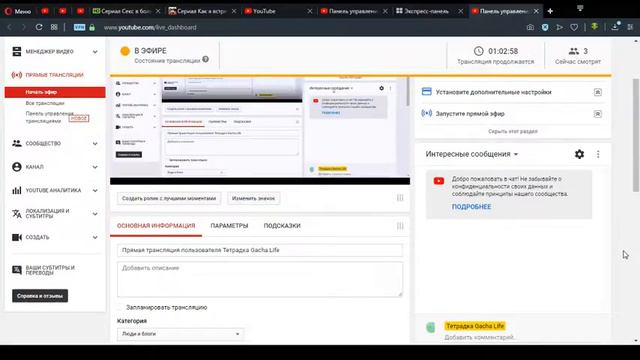This screenshot has height=360, width=640.
Task: Open chat three-dot options menu
Action: point(598,154)
